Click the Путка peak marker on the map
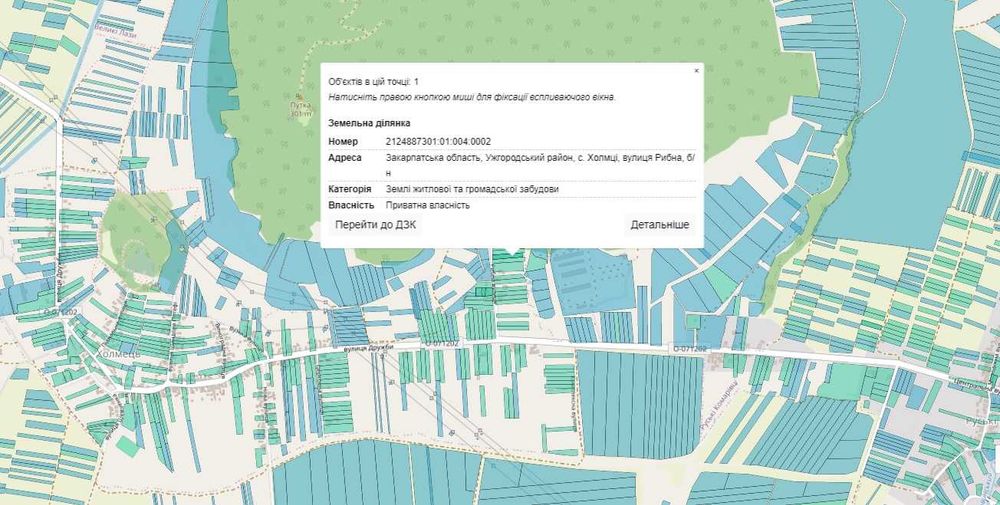Viewport: 1000px width, 505px height. [300, 98]
